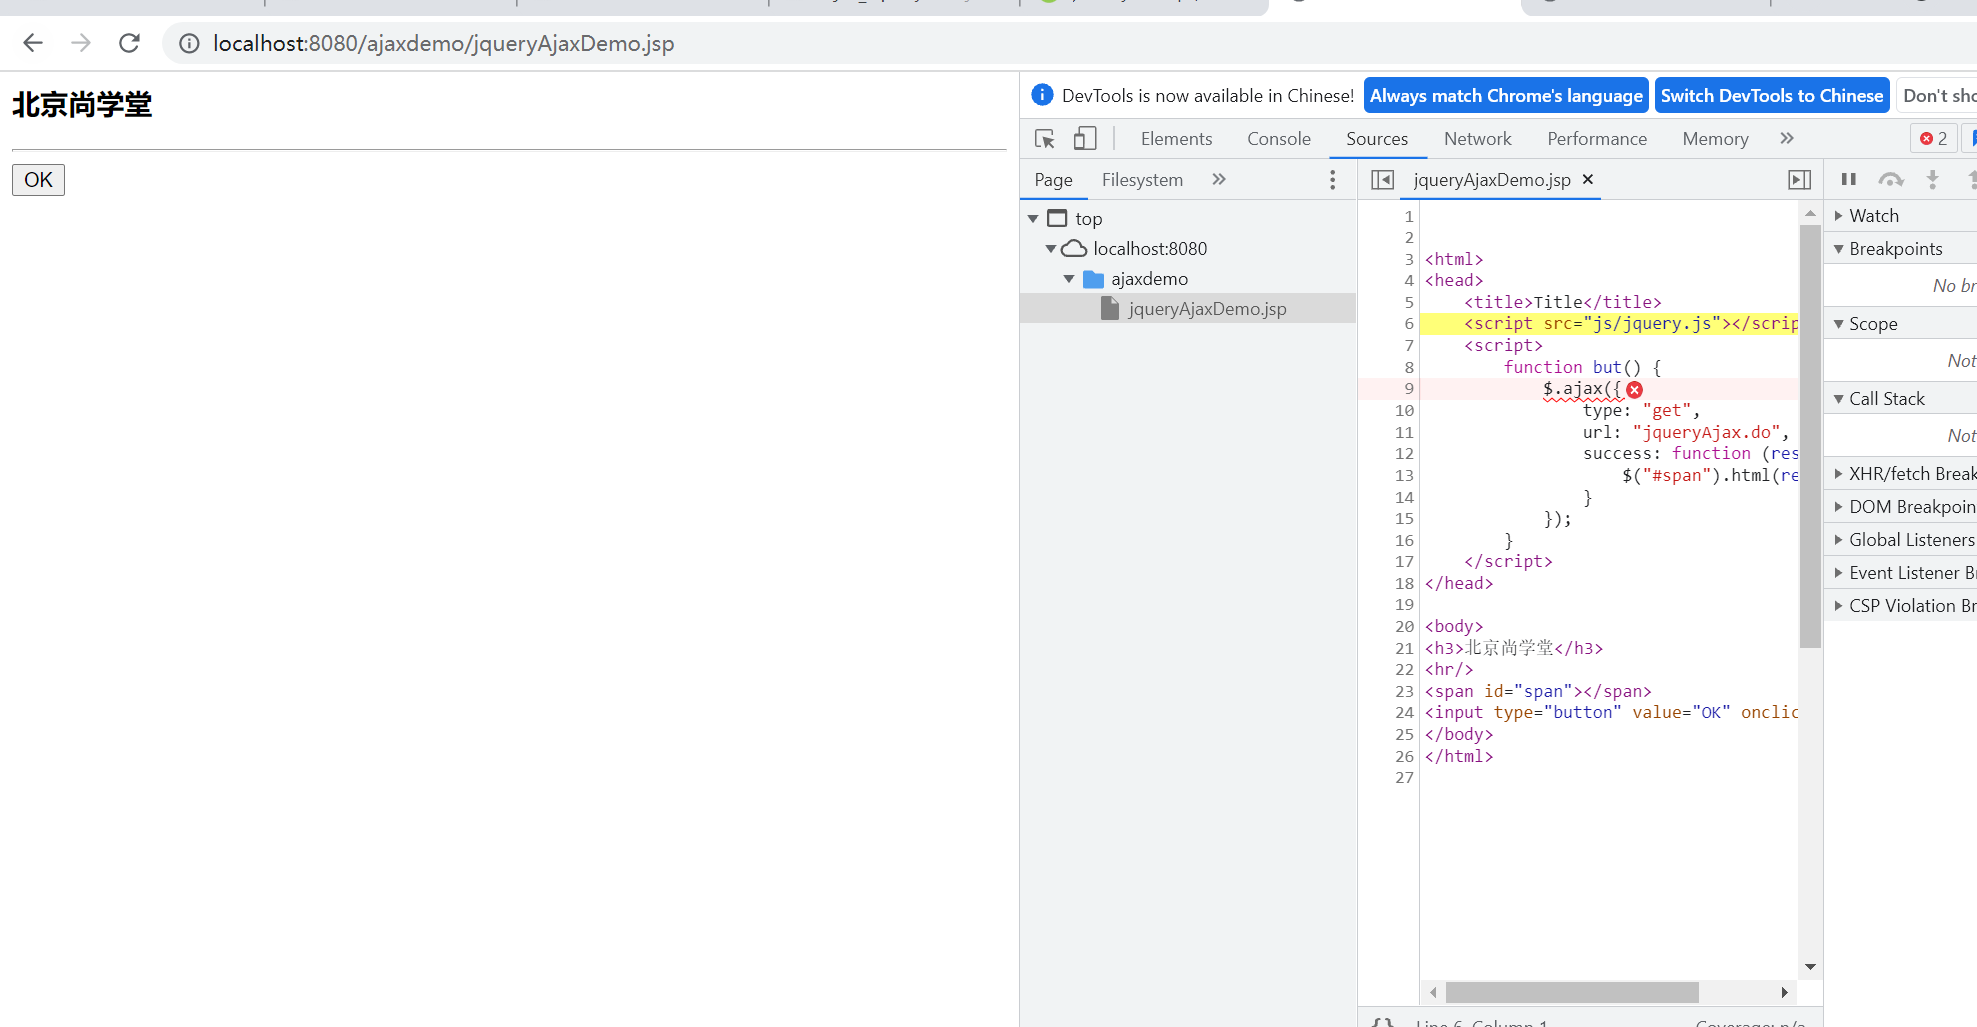Click Always match Chrome's language button
The width and height of the screenshot is (1977, 1027).
click(1506, 96)
